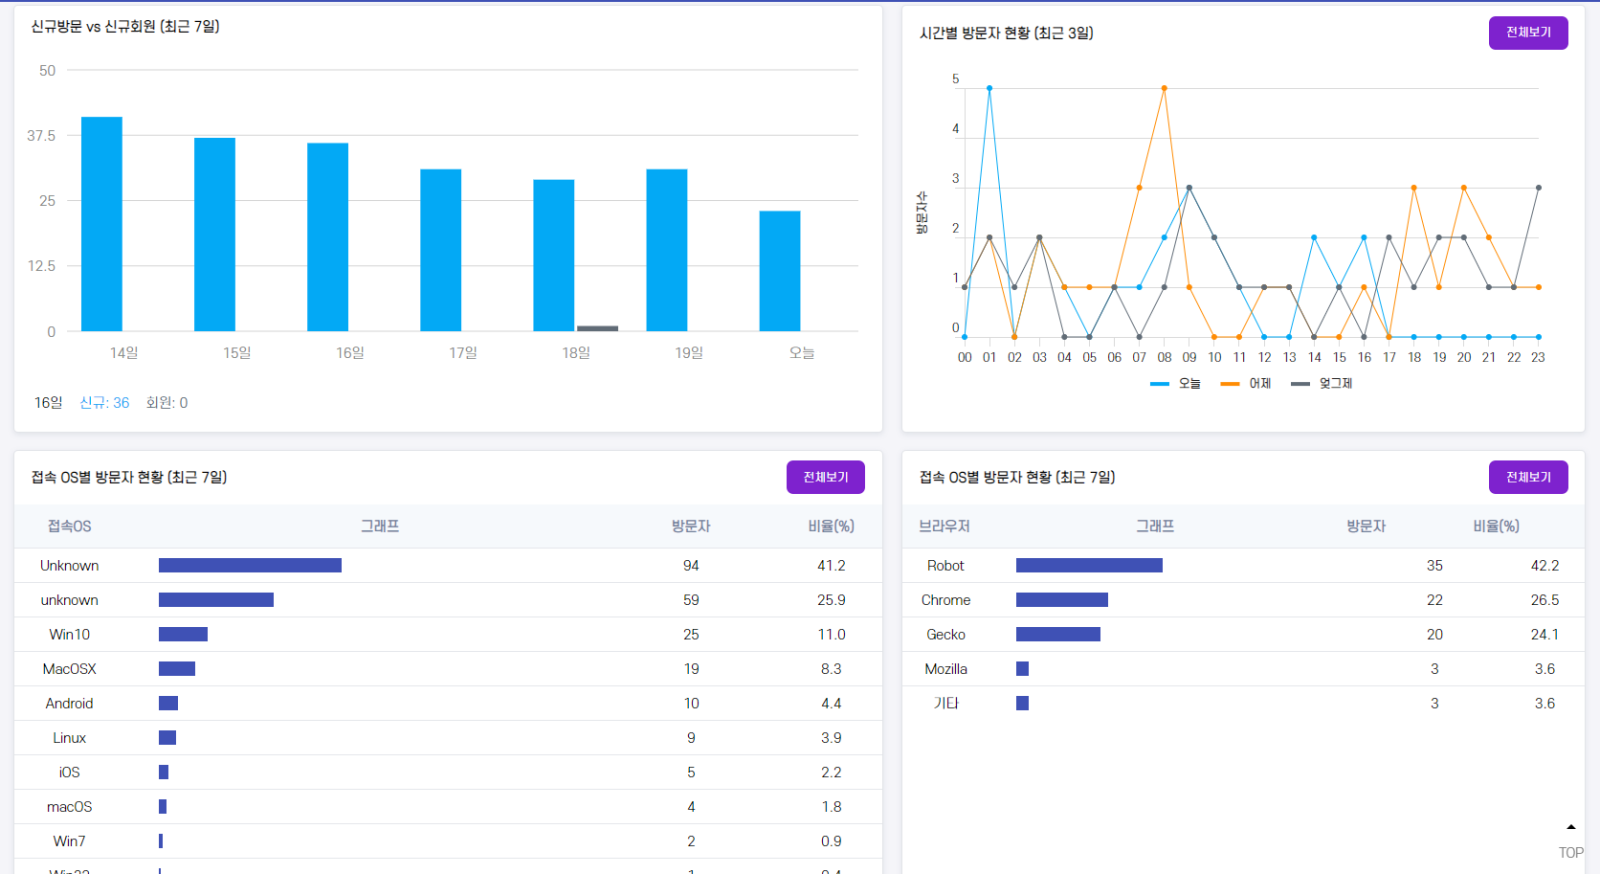Click the Robot row graph bar

coord(1089,566)
